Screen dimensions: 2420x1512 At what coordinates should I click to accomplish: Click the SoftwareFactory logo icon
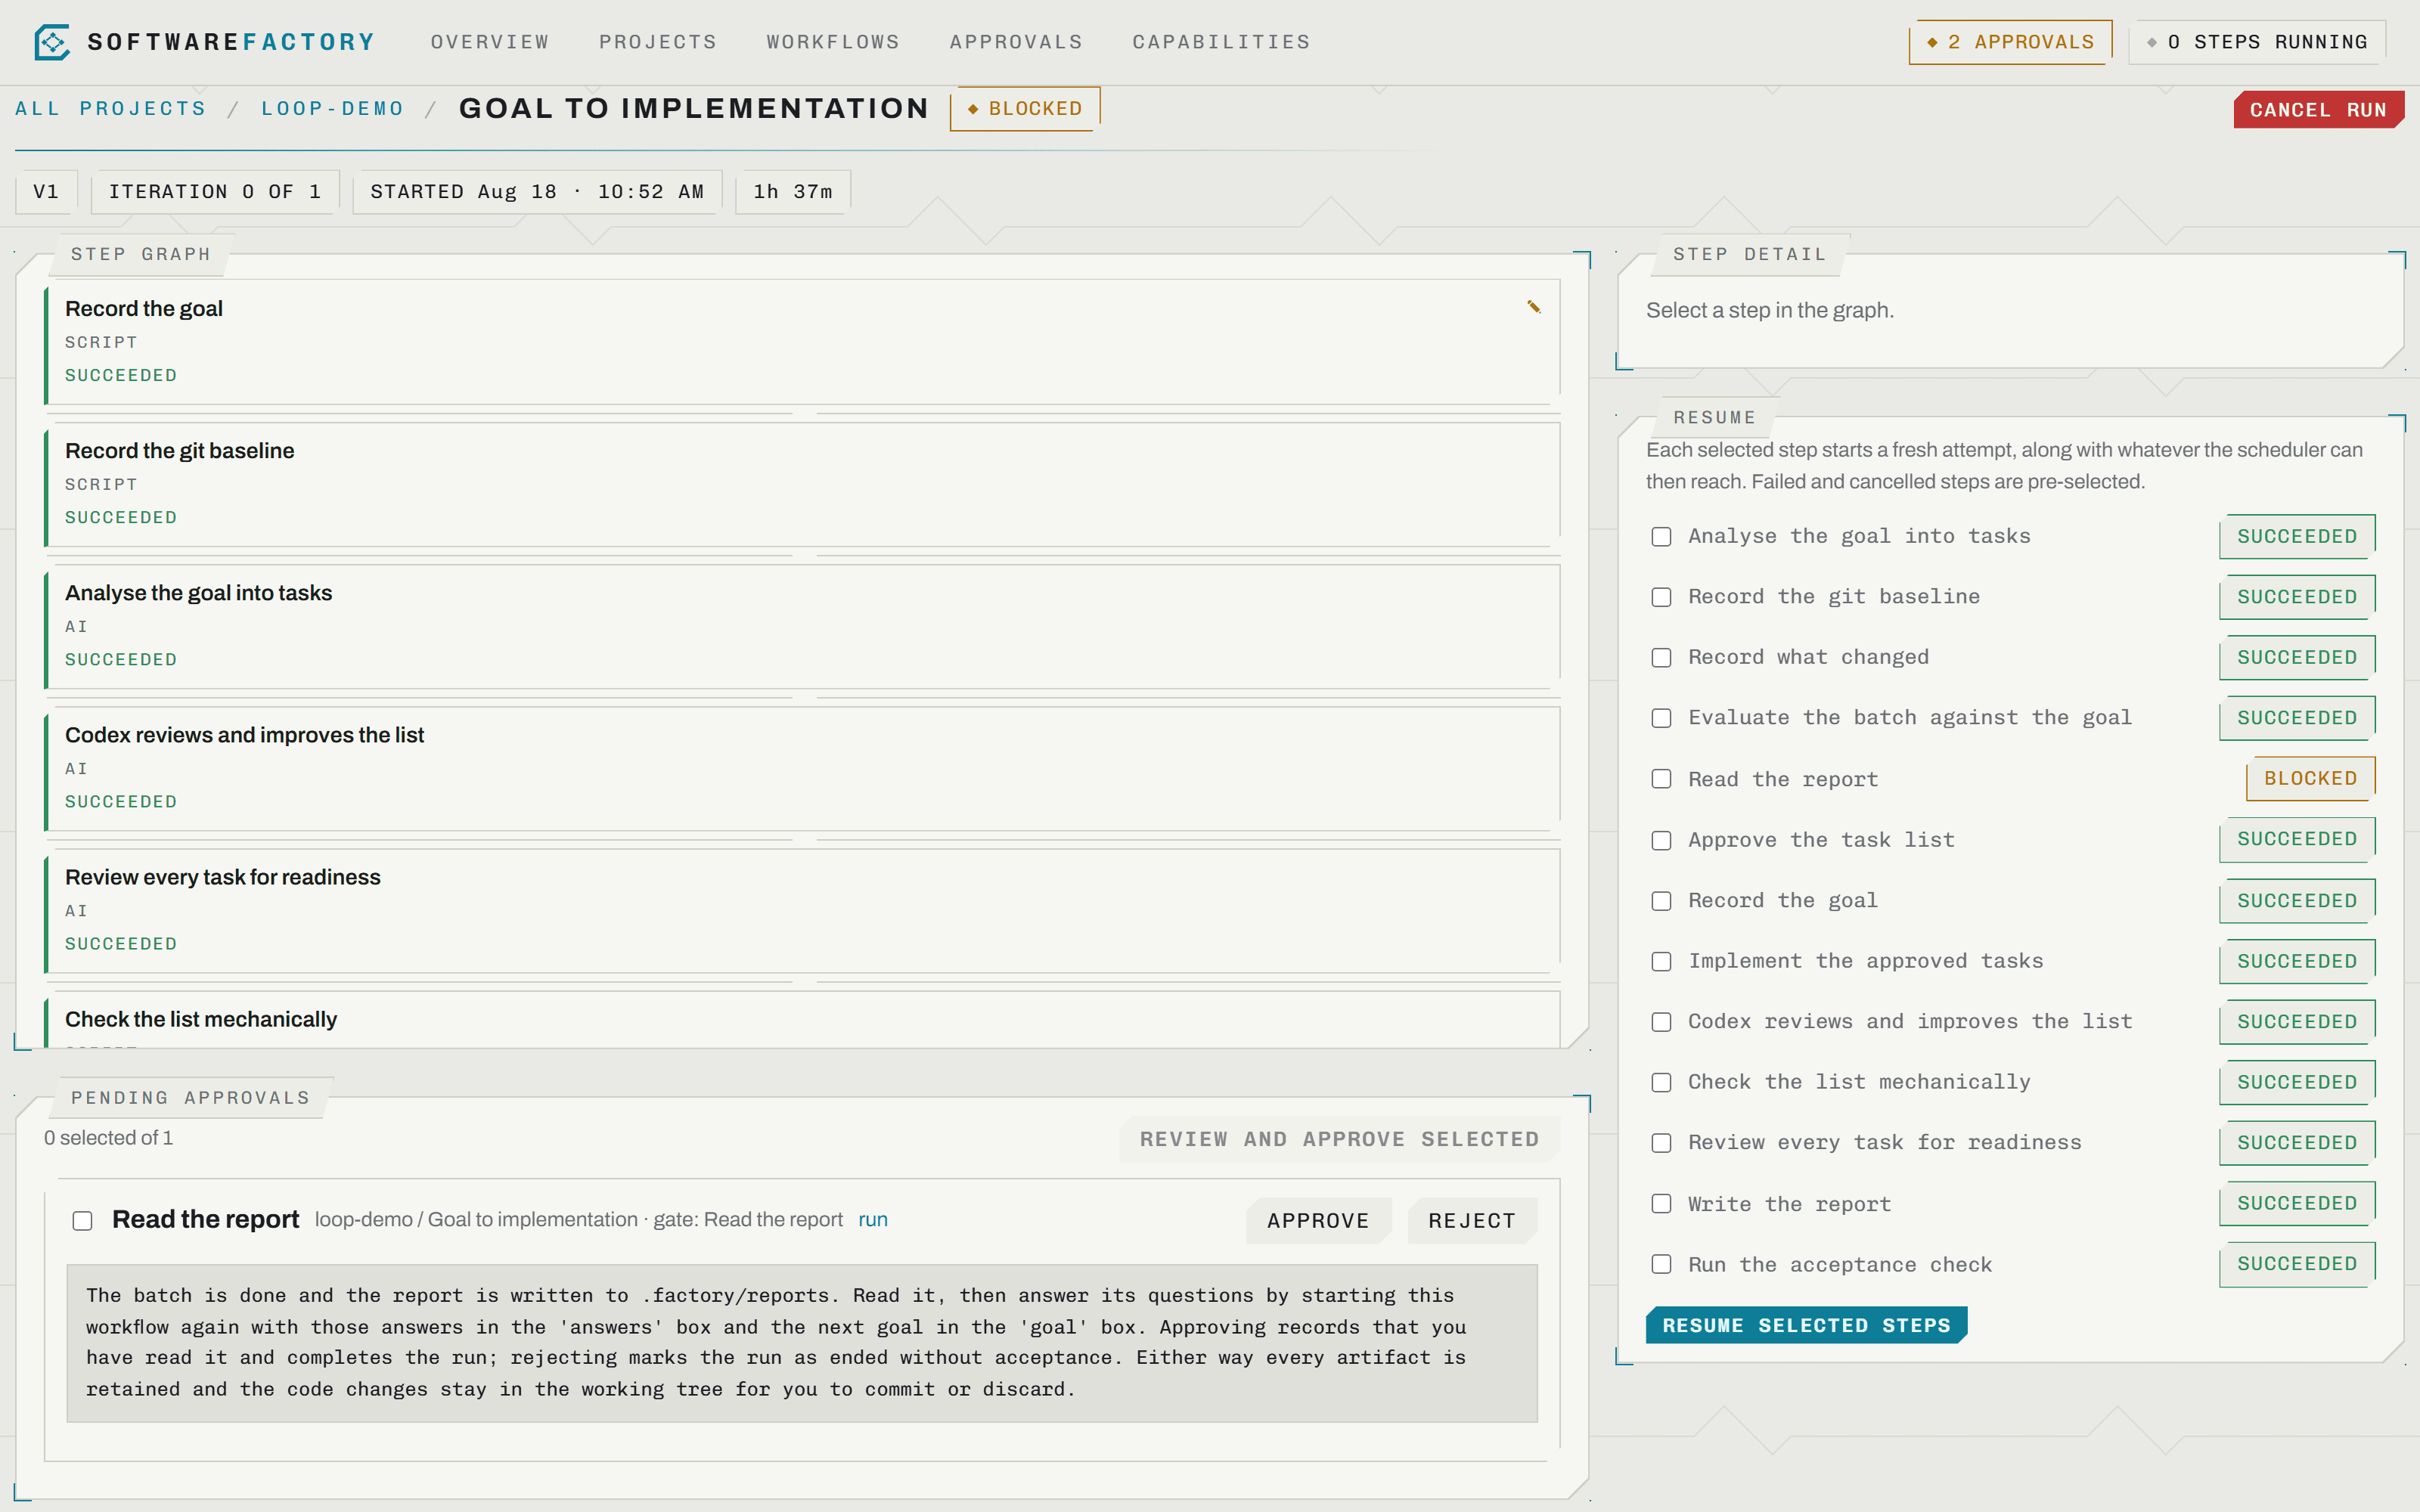52,42
